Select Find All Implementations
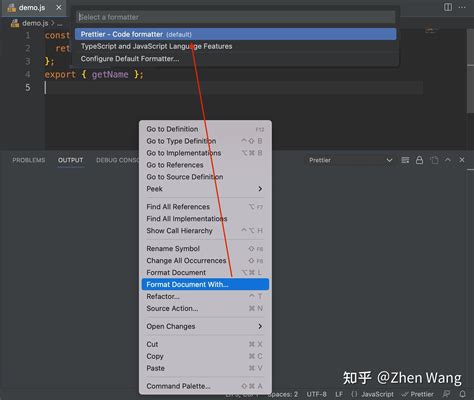This screenshot has width=474, height=400. 205,219
